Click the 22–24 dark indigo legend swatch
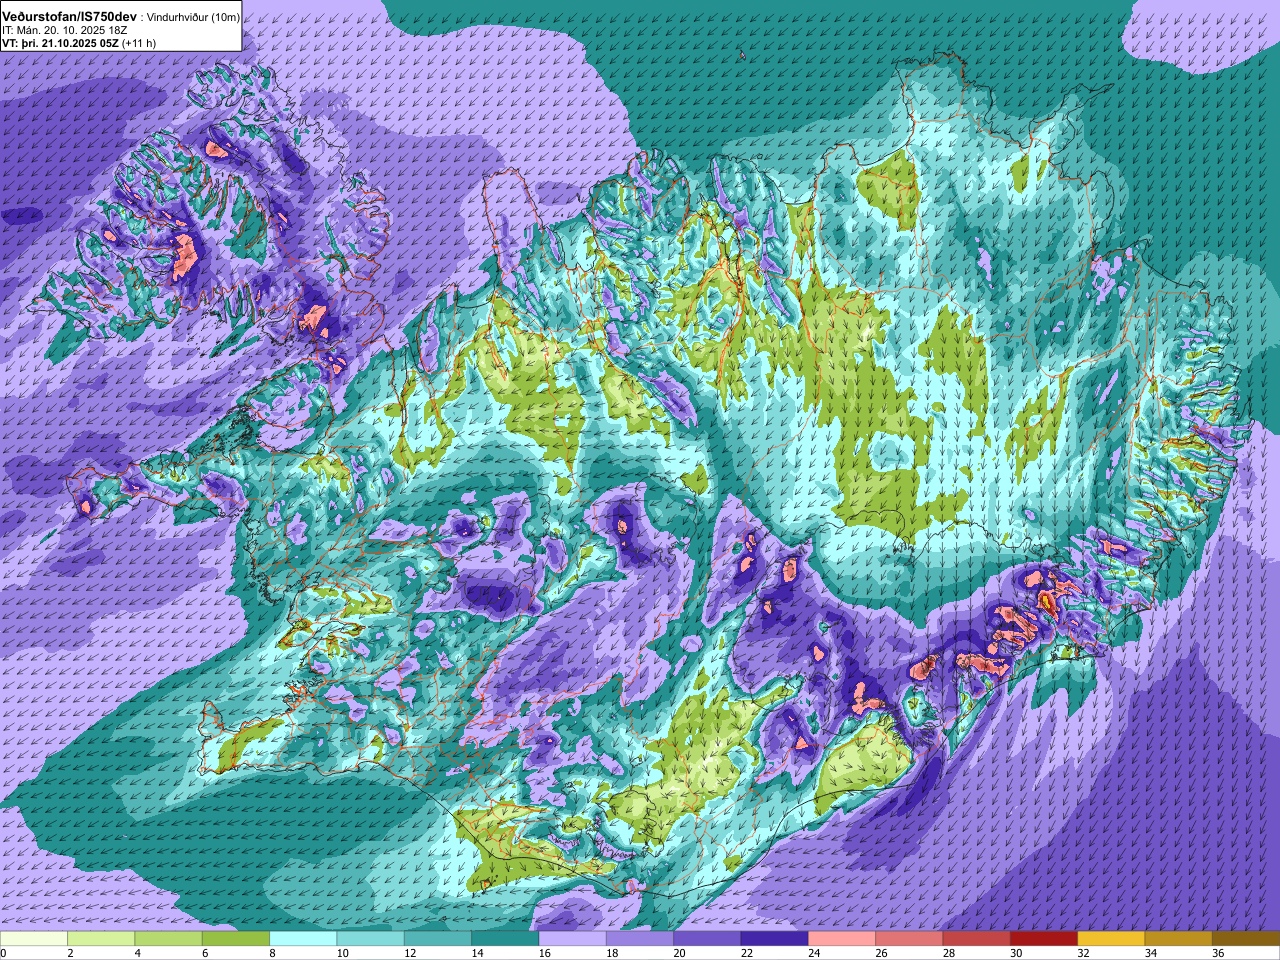Image resolution: width=1280 pixels, height=960 pixels. tap(774, 939)
